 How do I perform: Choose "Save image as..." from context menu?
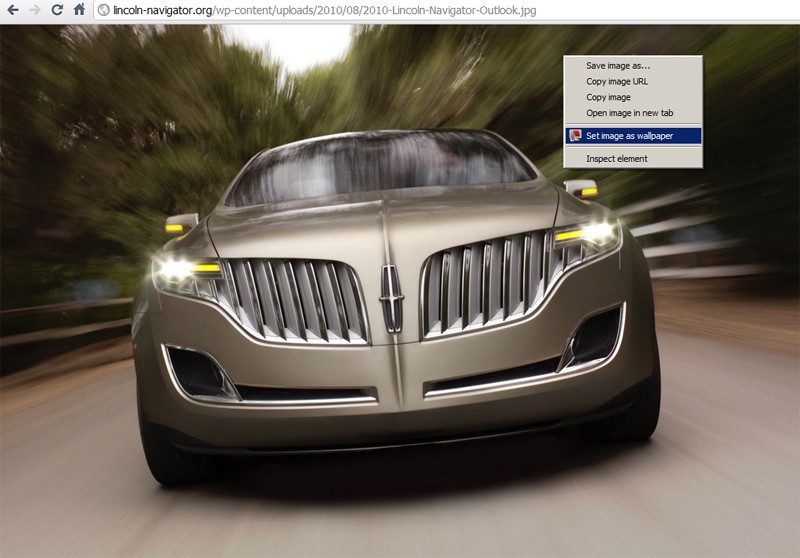coord(617,65)
